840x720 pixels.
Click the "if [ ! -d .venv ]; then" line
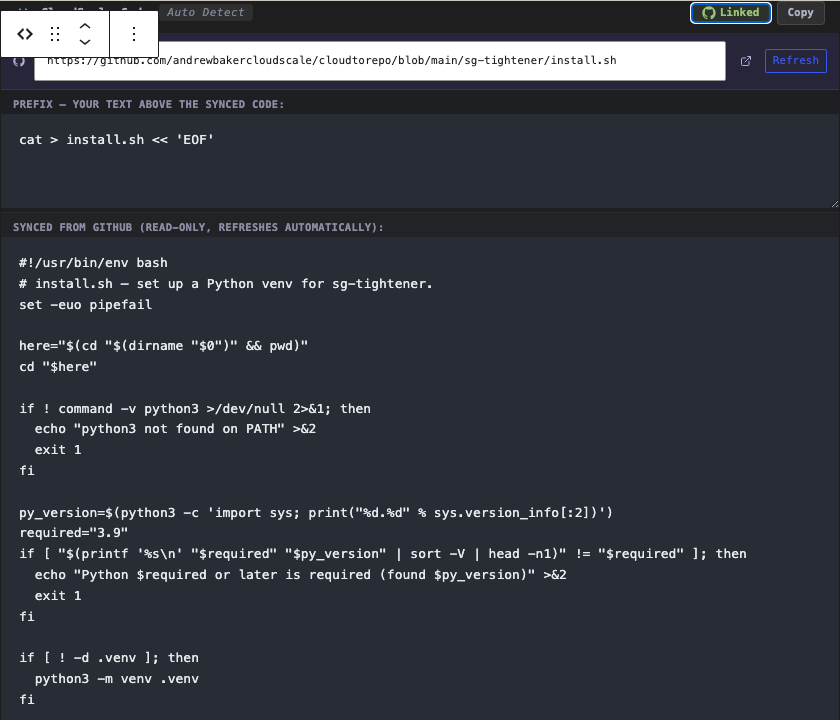tap(109, 658)
